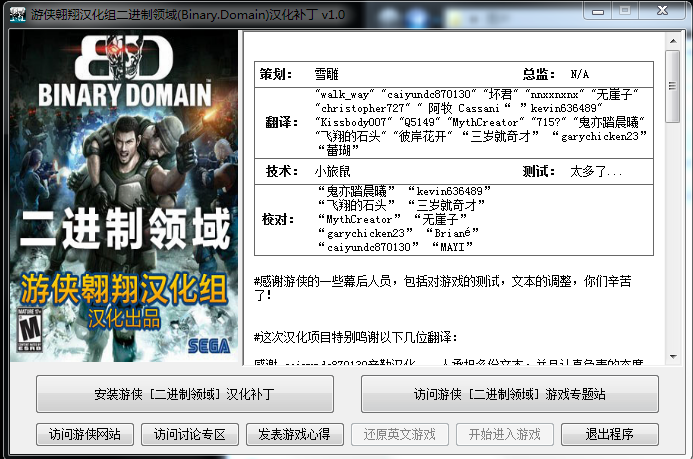
Task: Click the 翻译 row label
Action: (281, 122)
